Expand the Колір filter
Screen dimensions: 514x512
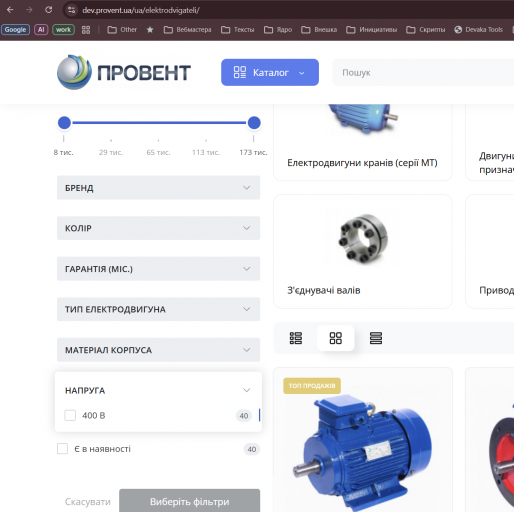pyautogui.click(x=158, y=228)
